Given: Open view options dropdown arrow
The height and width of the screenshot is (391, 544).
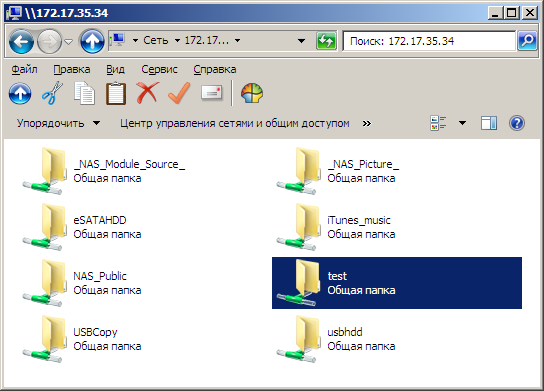Looking at the screenshot, I should click(x=462, y=123).
